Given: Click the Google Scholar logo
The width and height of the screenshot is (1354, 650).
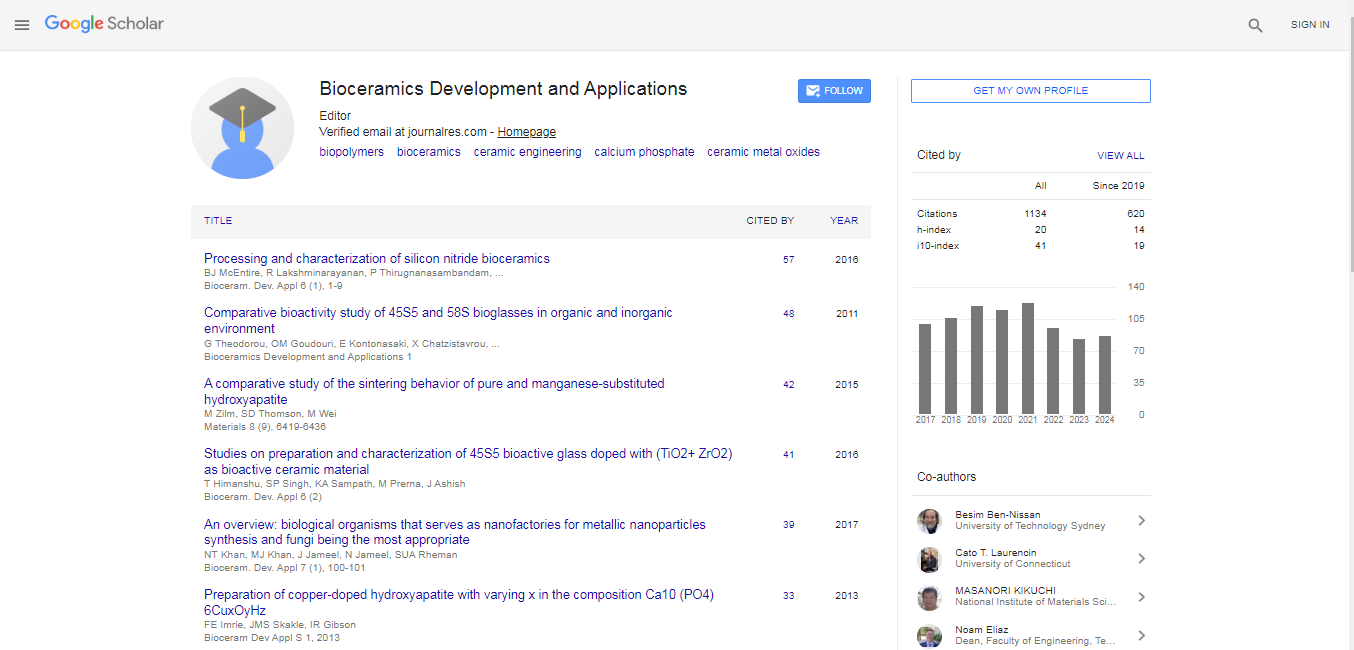Looking at the screenshot, I should pyautogui.click(x=104, y=24).
